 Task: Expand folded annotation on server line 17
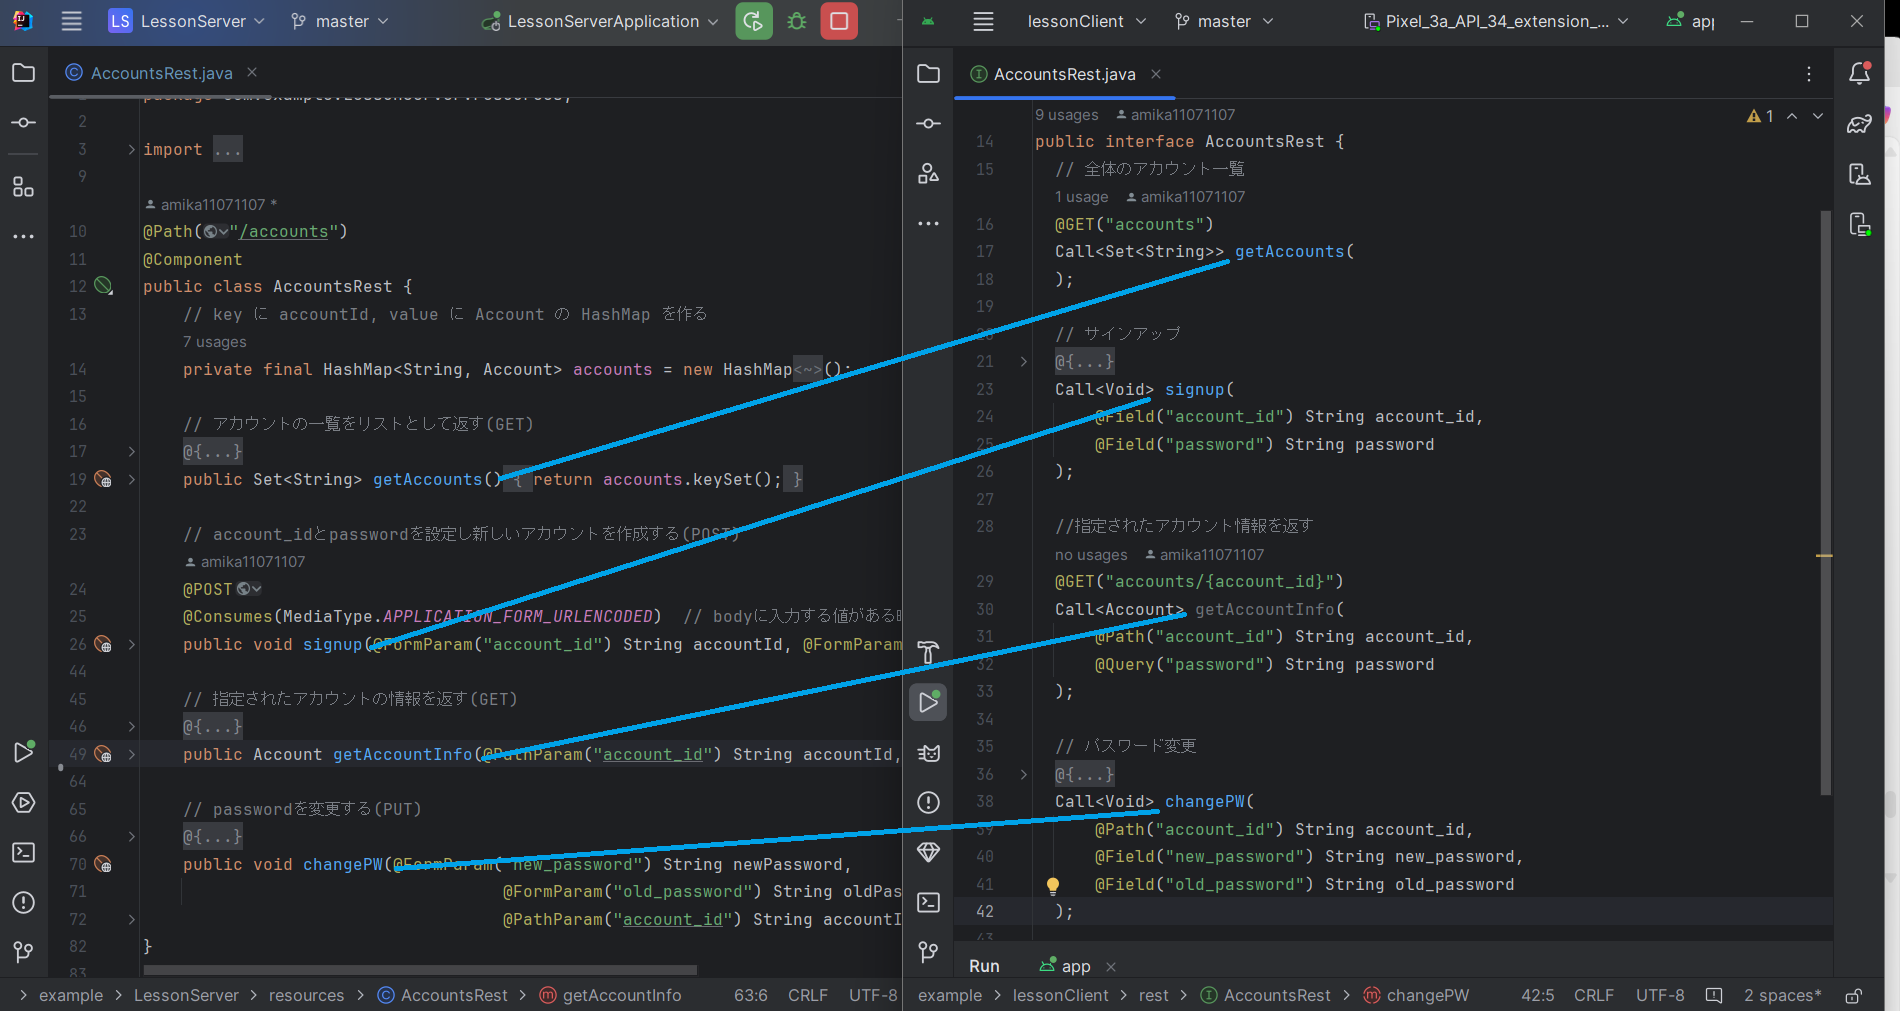click(131, 452)
